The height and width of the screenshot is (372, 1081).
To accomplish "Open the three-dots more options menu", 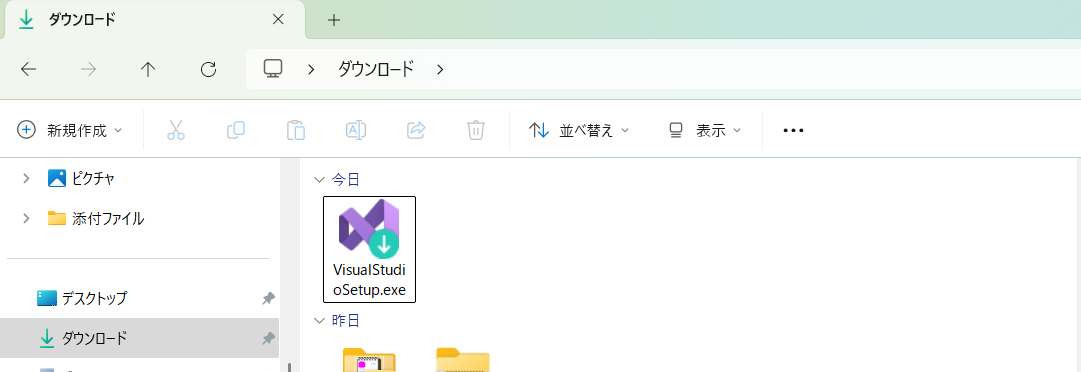I will (794, 130).
